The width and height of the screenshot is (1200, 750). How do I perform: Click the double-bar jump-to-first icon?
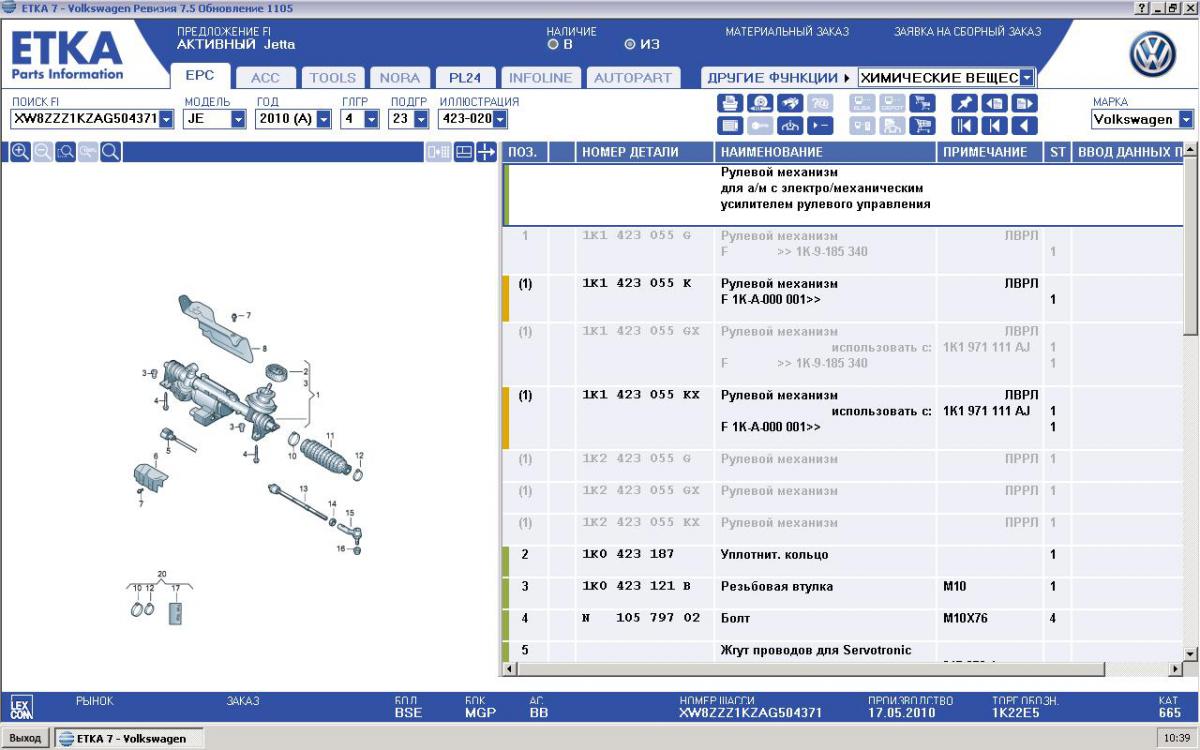[964, 126]
